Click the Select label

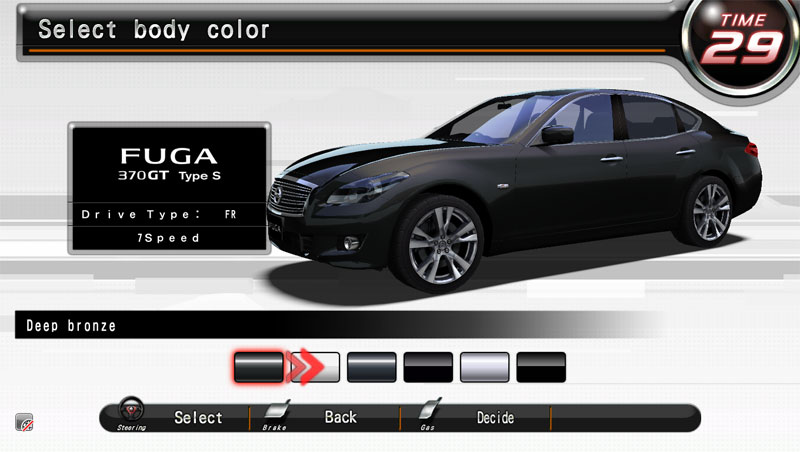(198, 418)
